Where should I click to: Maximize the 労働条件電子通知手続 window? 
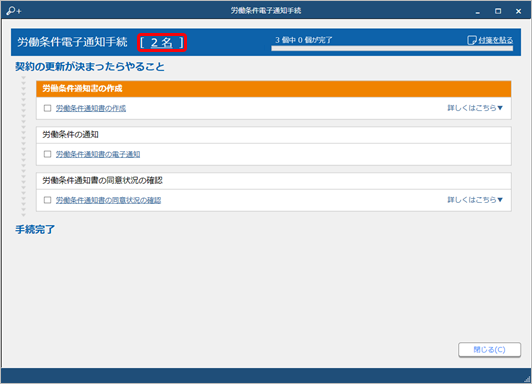(x=498, y=11)
